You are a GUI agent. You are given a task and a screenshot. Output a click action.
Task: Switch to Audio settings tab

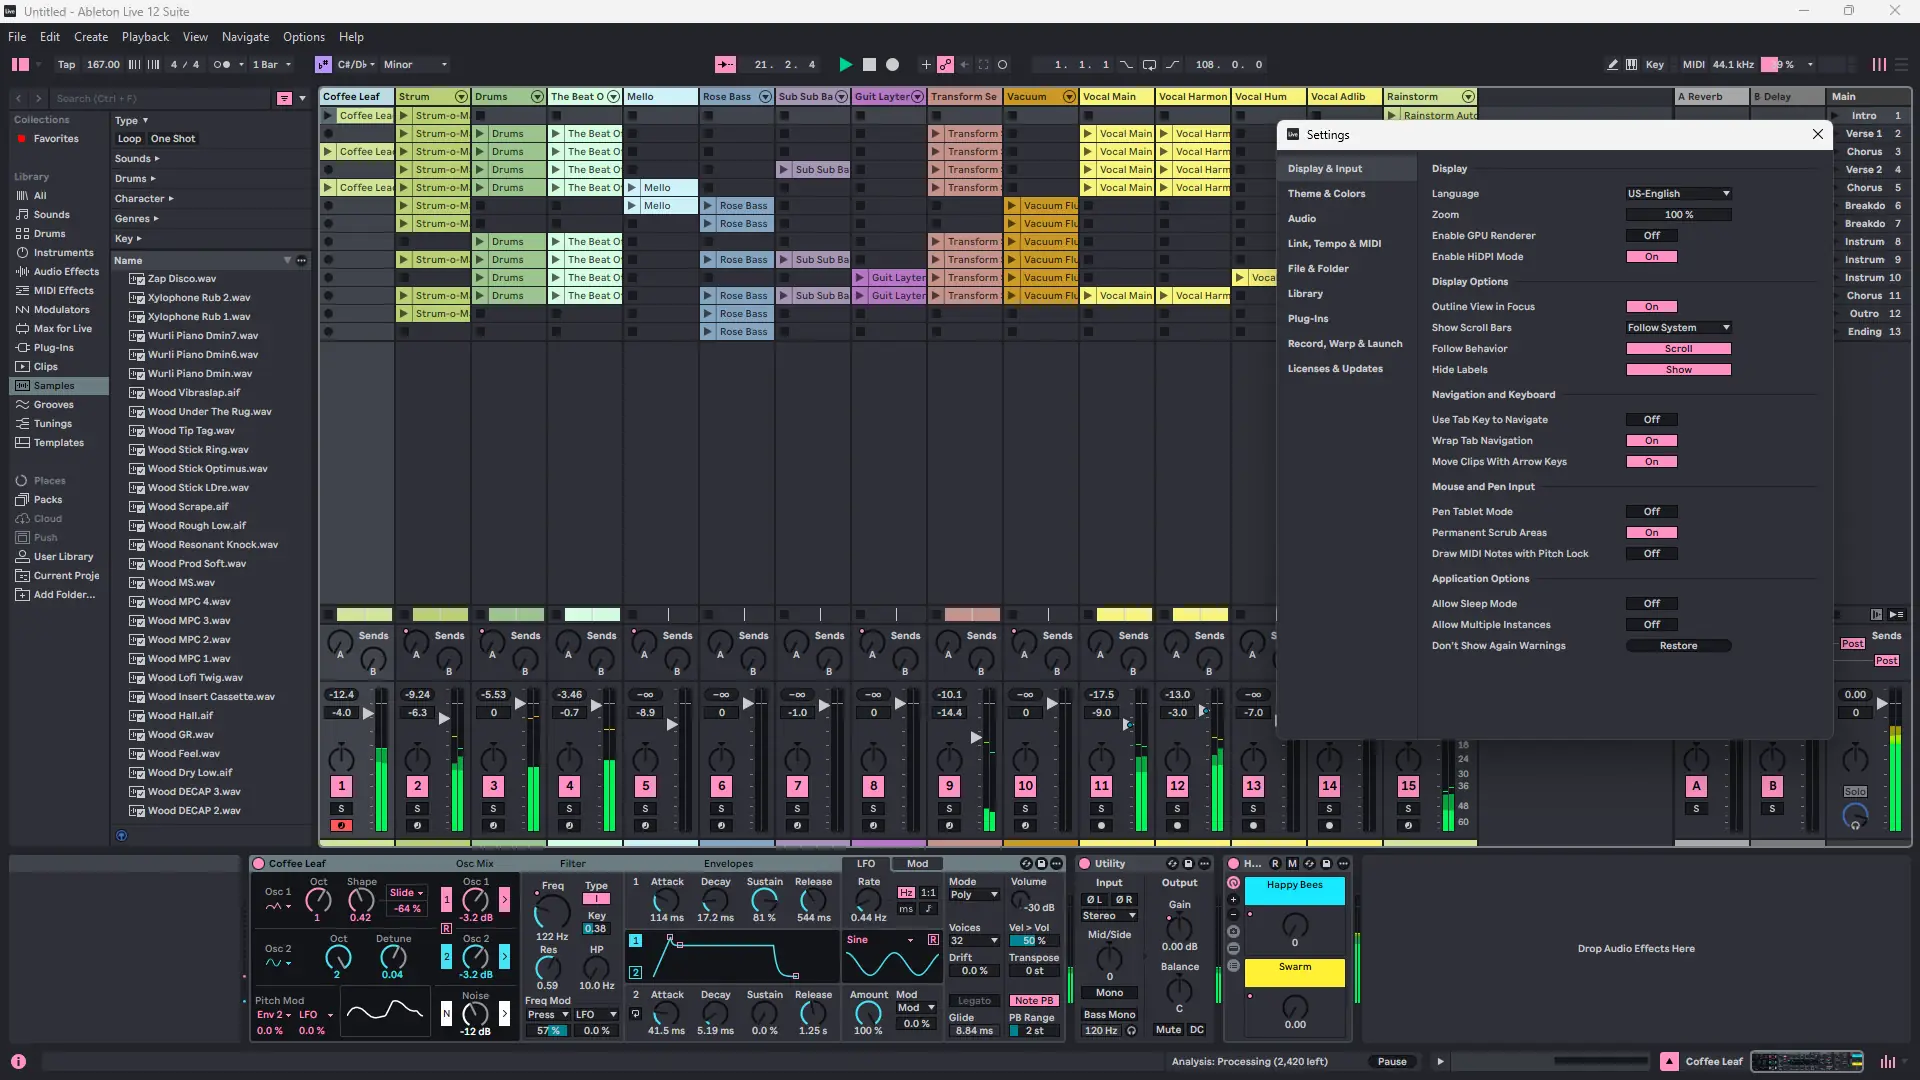(1301, 219)
